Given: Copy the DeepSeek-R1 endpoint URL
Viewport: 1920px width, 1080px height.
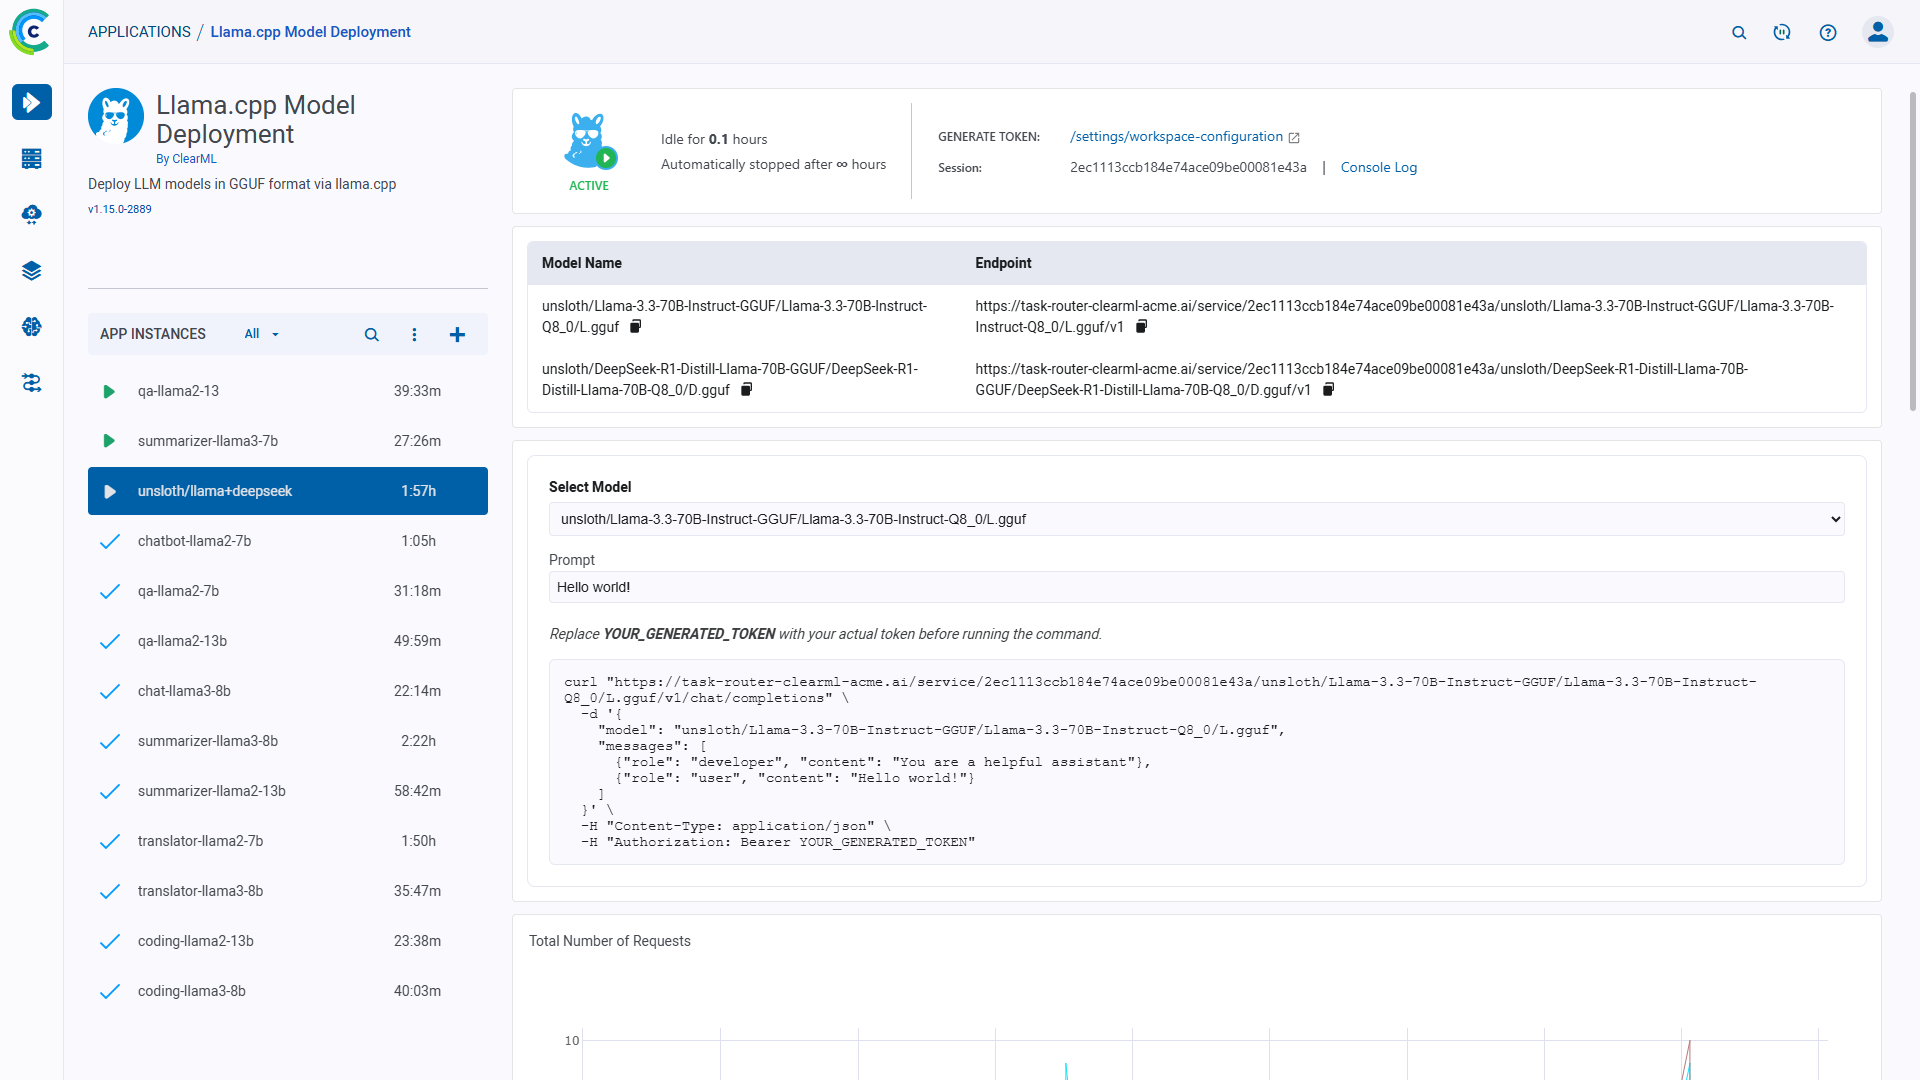Looking at the screenshot, I should coord(1328,390).
